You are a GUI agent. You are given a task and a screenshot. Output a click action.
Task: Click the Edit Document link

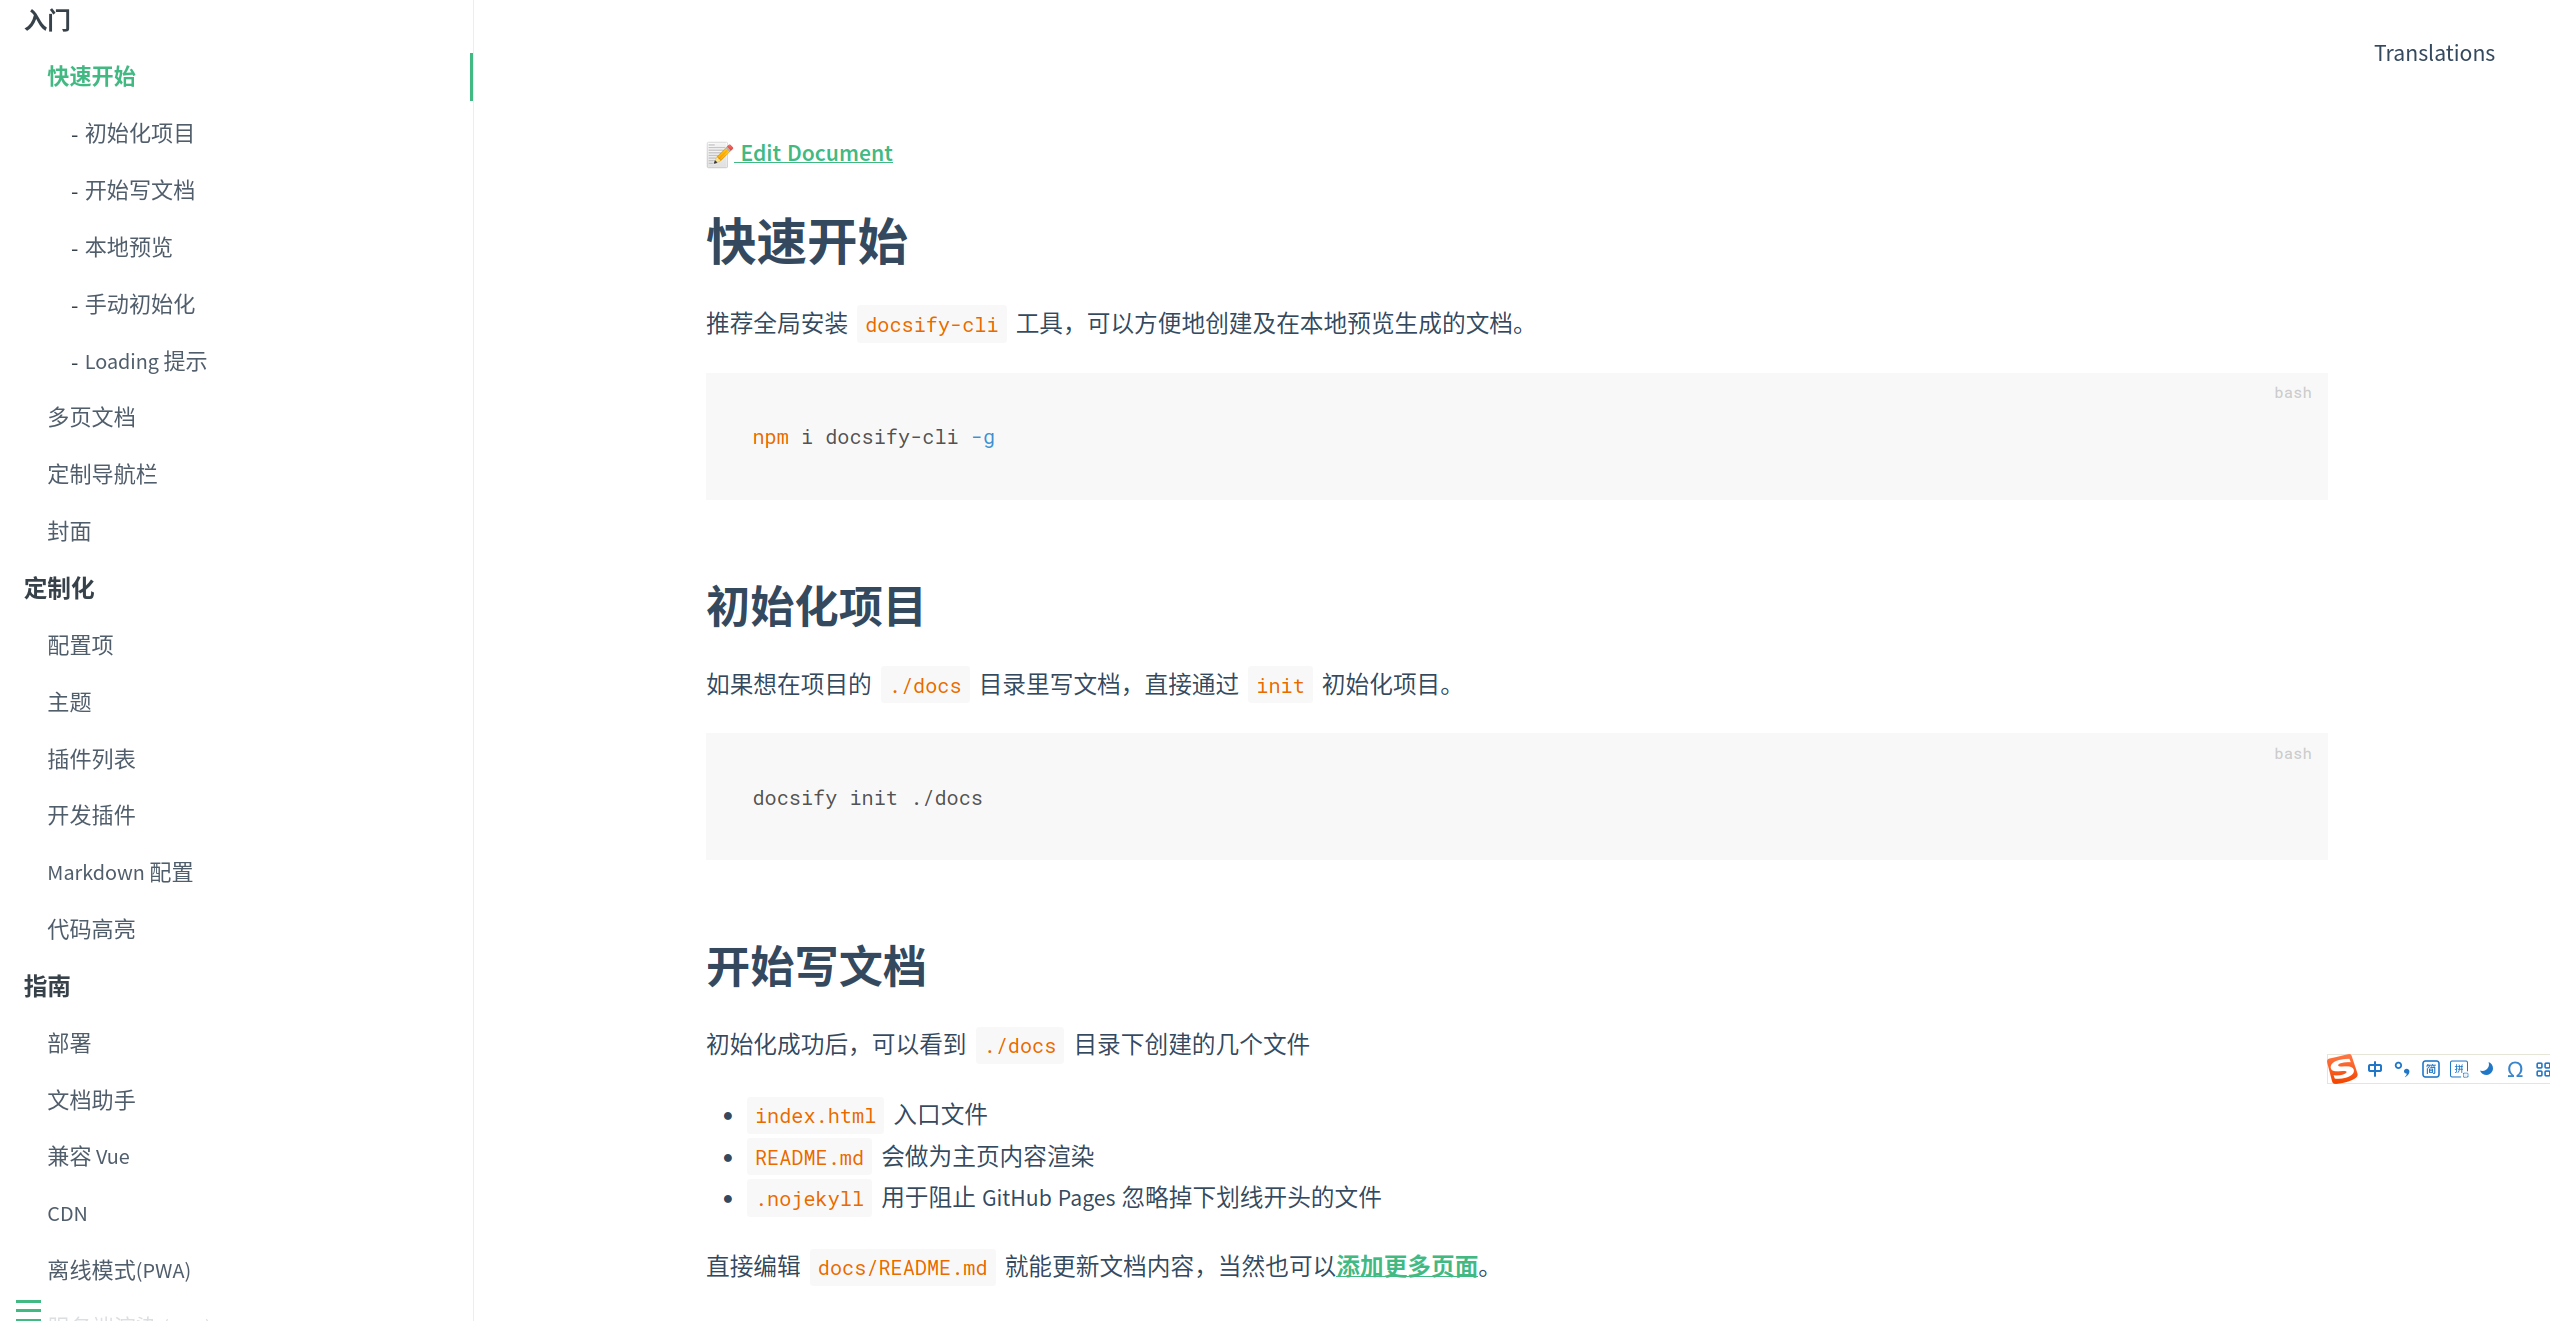(x=815, y=152)
